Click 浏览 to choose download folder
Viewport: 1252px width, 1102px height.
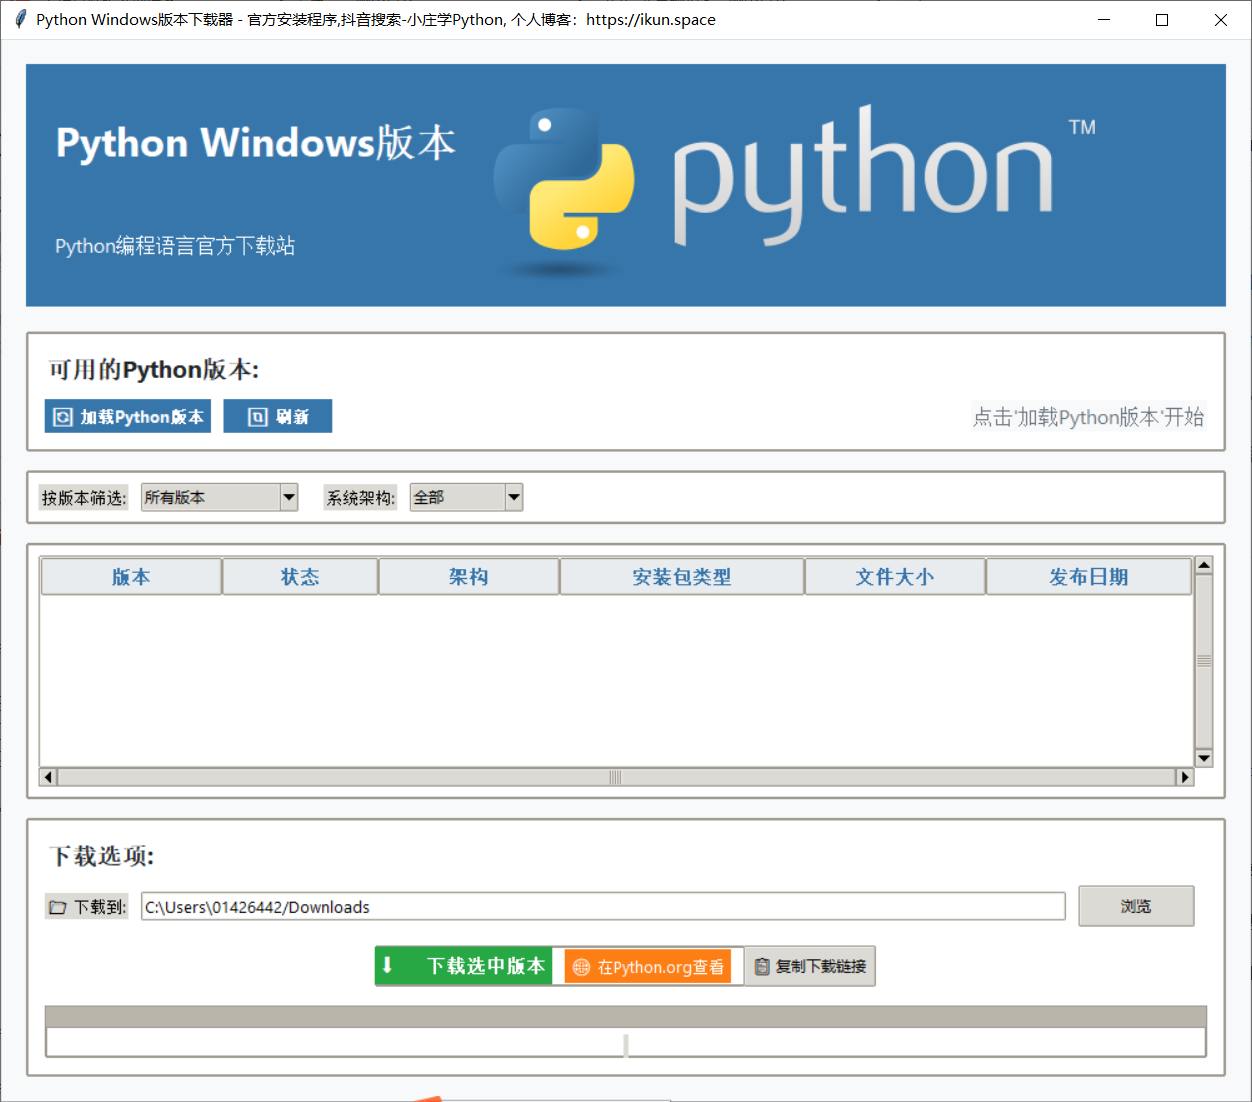tap(1136, 906)
